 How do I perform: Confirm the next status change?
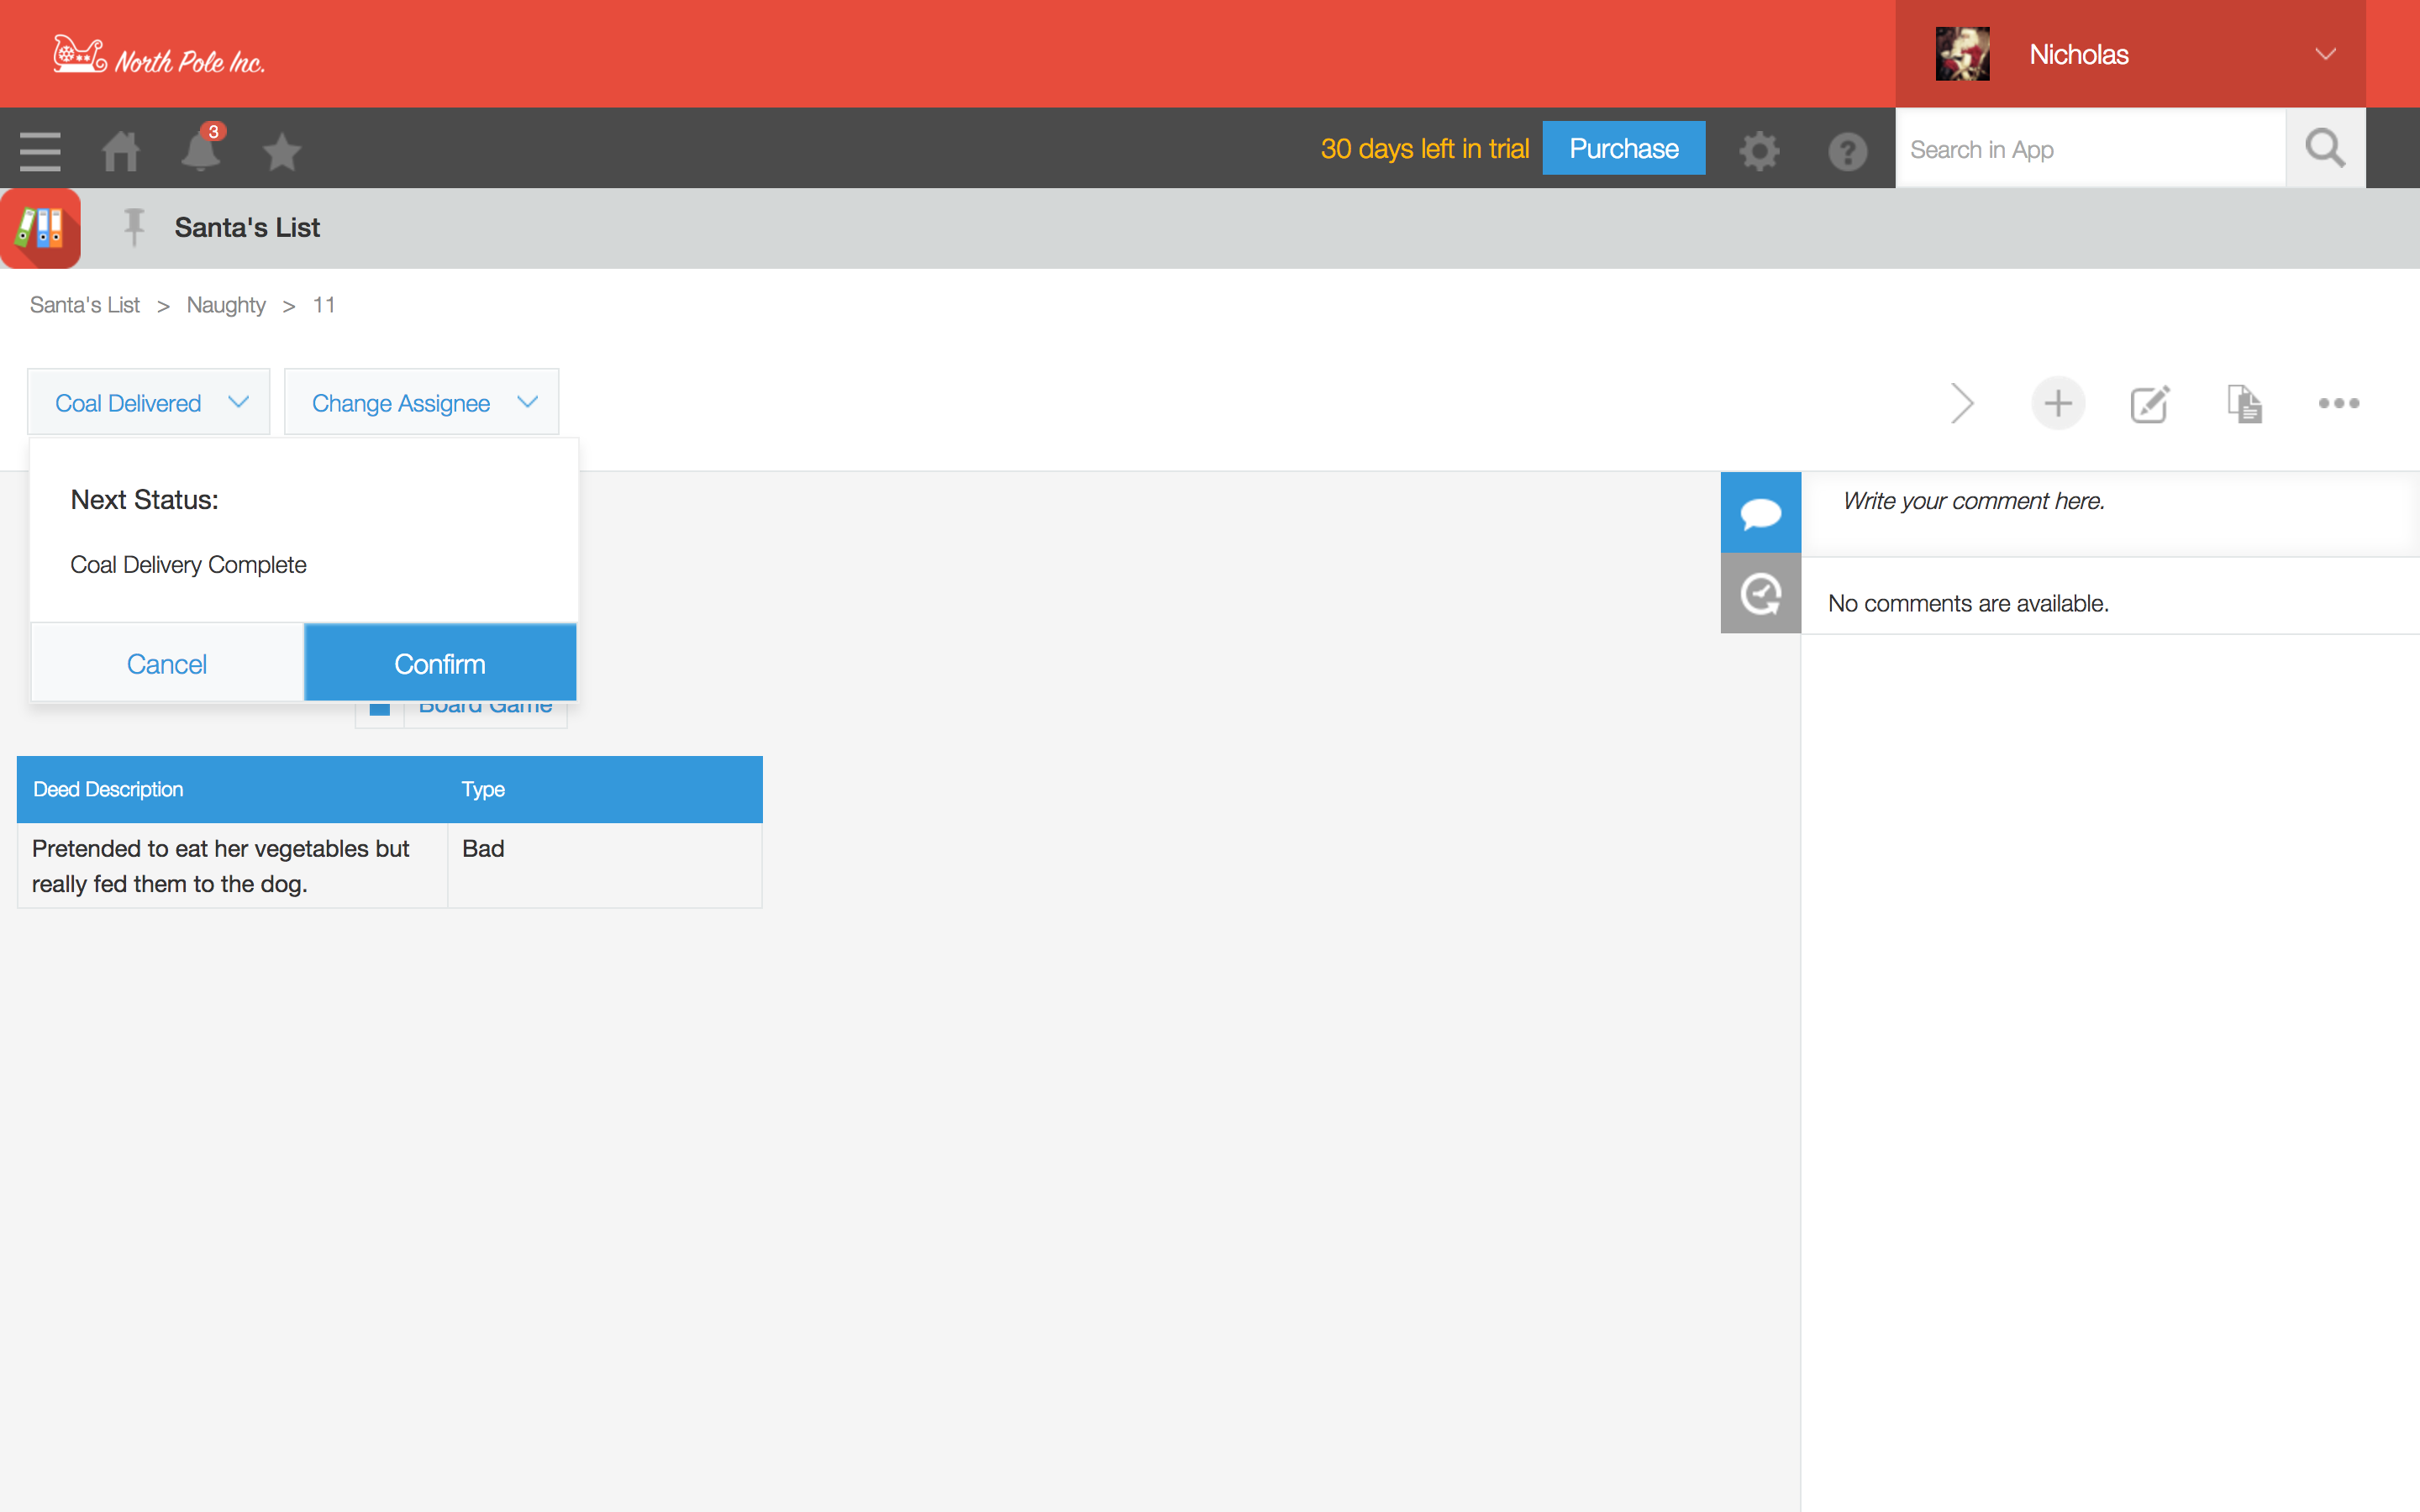pyautogui.click(x=440, y=663)
